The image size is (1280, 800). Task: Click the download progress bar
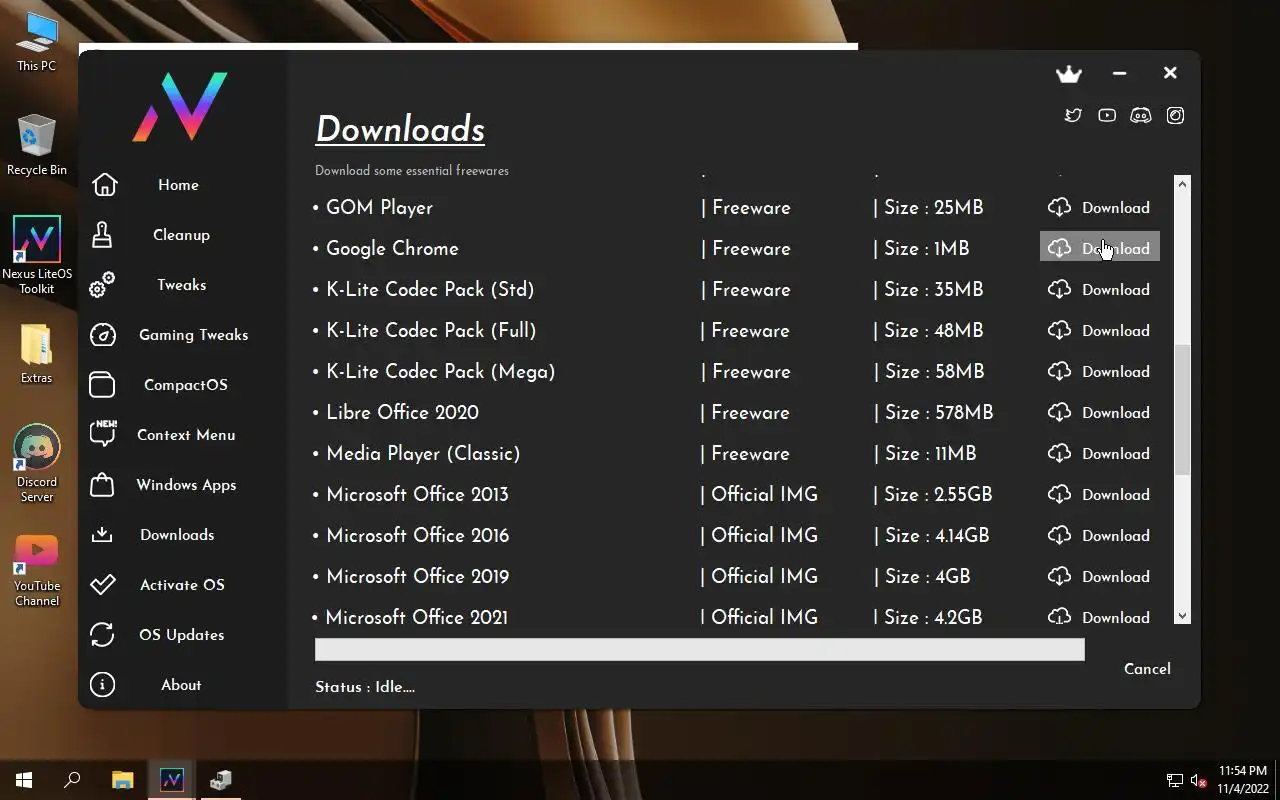(700, 650)
